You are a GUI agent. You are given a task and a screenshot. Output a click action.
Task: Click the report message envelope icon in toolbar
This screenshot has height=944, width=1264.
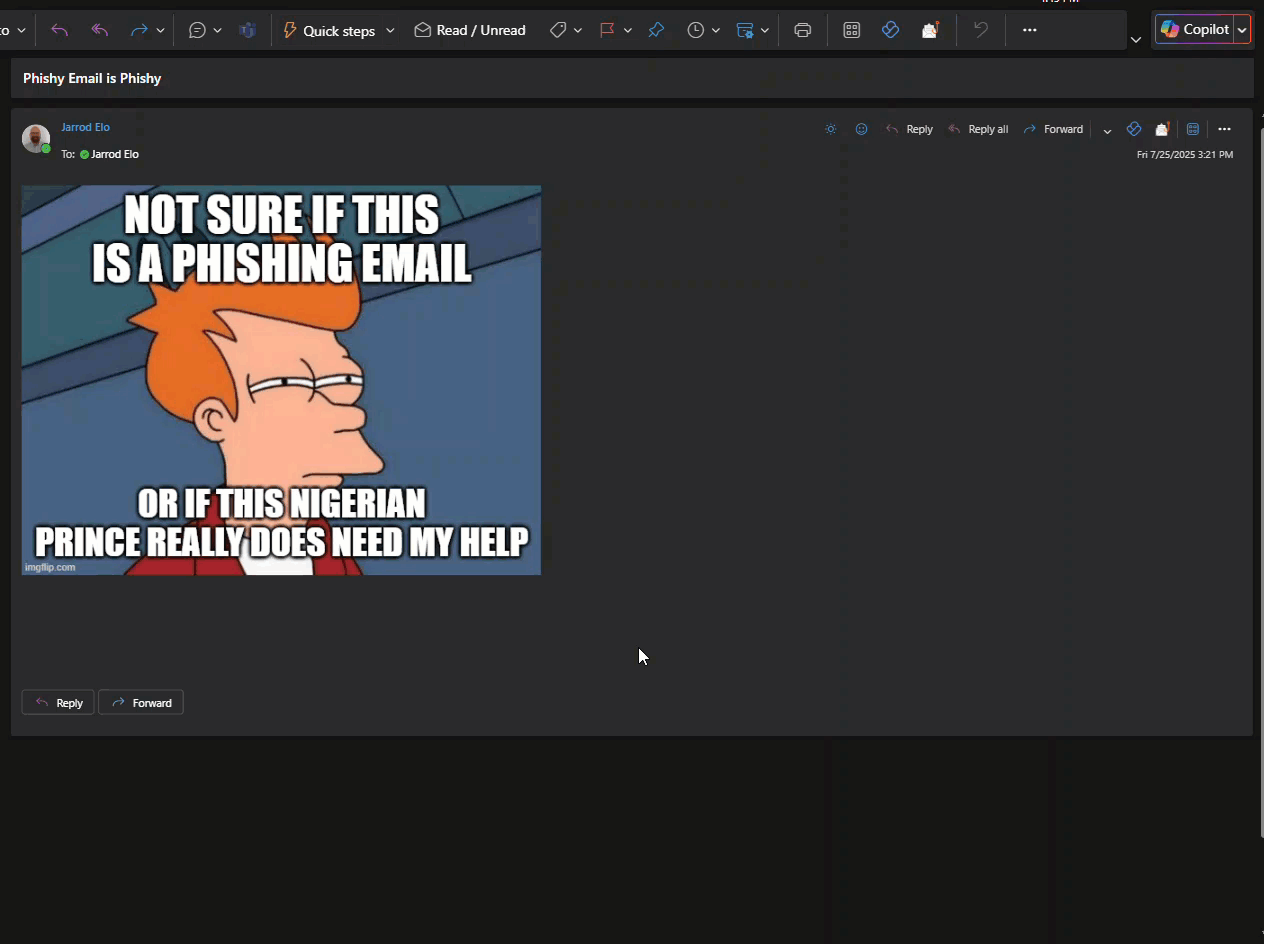tap(931, 31)
